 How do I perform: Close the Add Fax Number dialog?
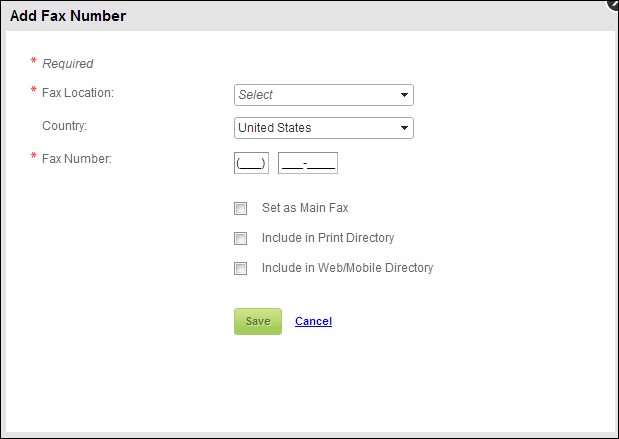[x=614, y=4]
